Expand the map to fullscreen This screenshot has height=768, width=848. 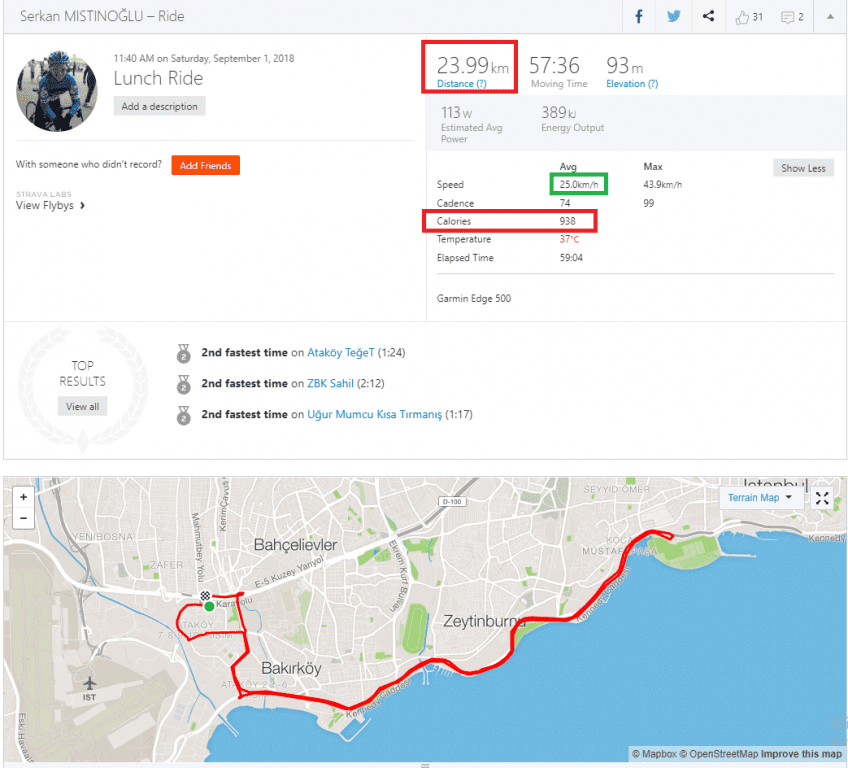point(822,498)
